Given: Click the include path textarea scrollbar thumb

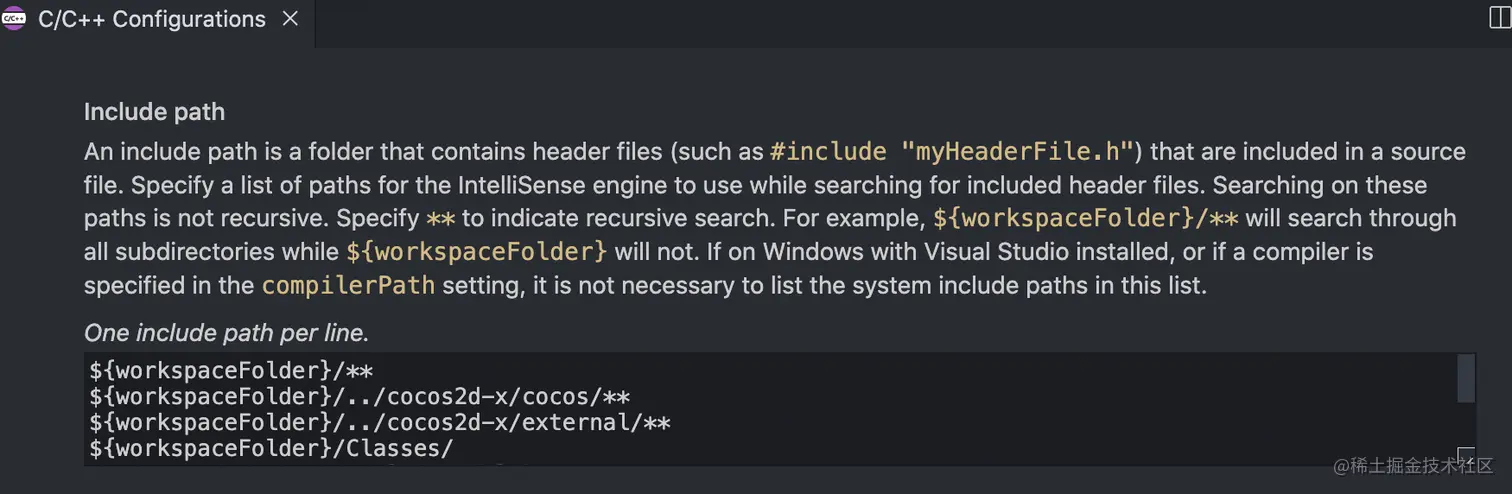Looking at the screenshot, I should [x=1466, y=377].
